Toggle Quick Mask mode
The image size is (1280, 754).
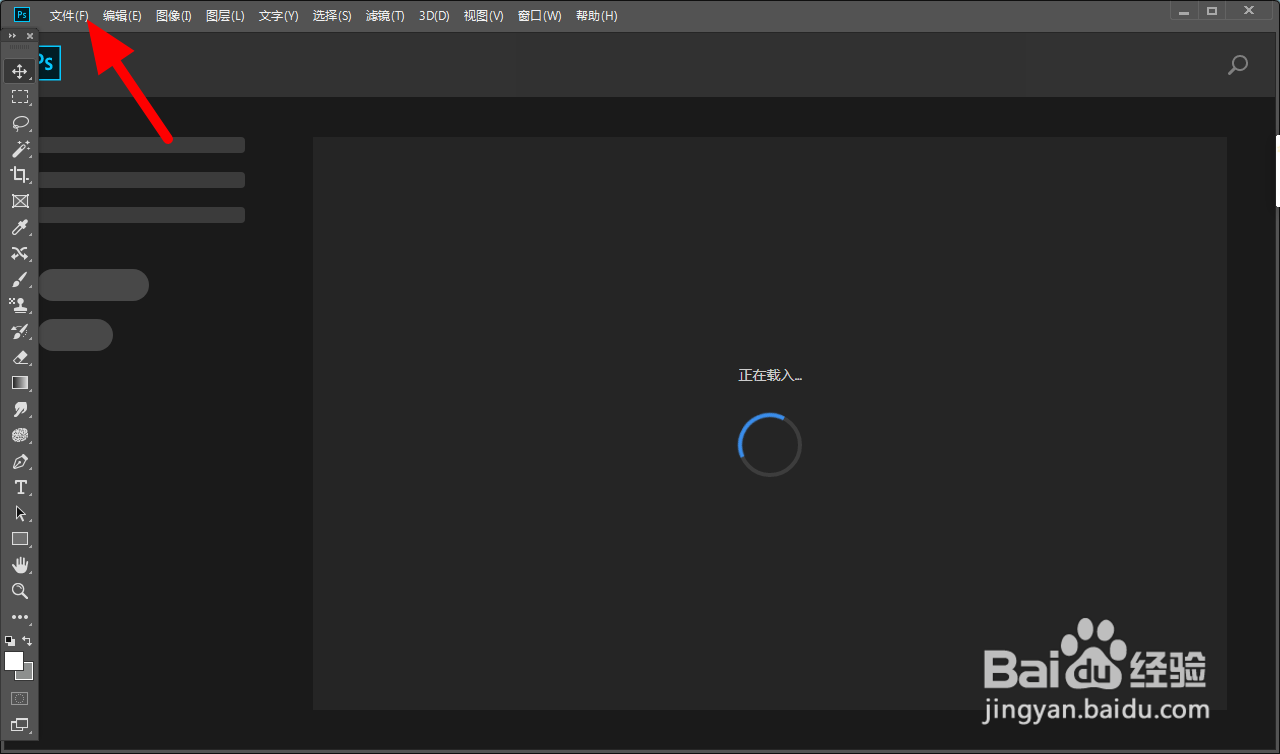tap(19, 698)
